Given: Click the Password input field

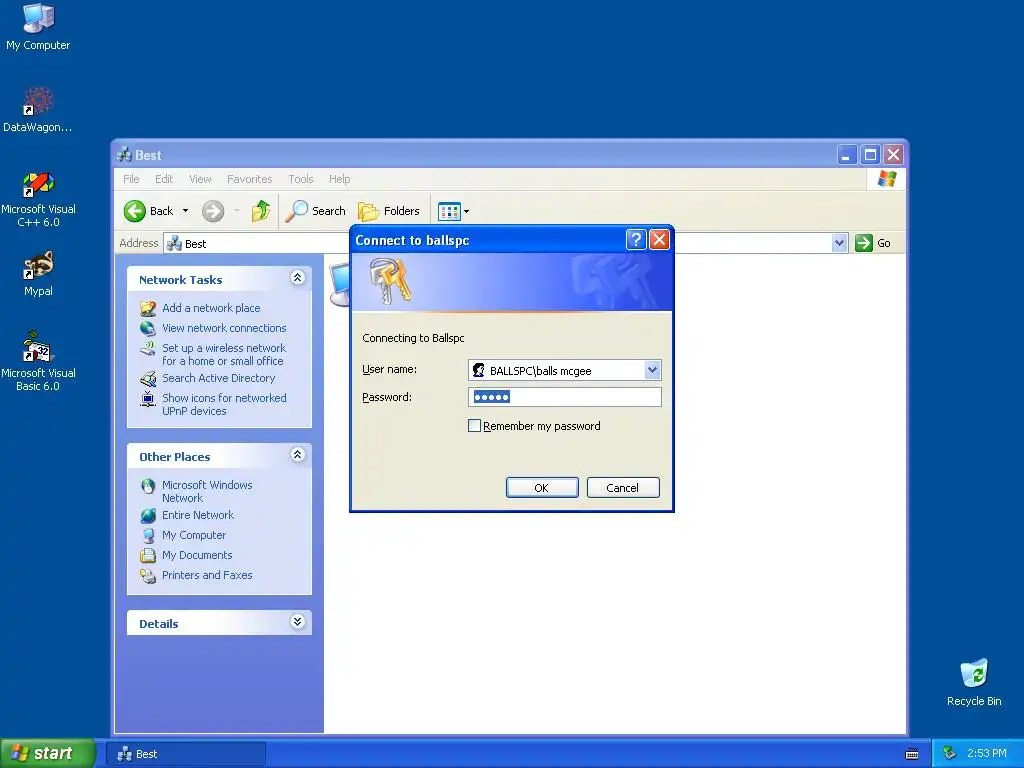Looking at the screenshot, I should [x=565, y=397].
